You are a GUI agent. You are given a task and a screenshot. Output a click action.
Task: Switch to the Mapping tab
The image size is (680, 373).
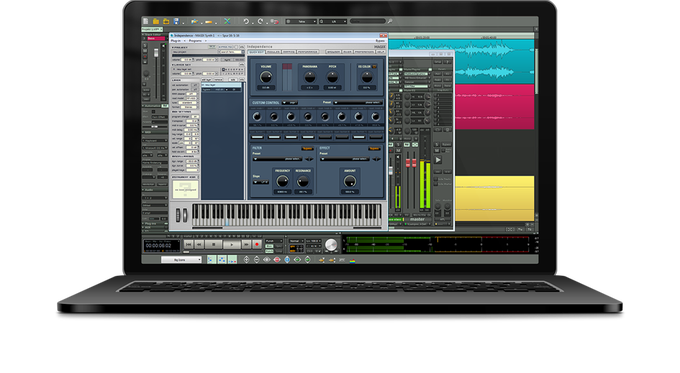(288, 52)
